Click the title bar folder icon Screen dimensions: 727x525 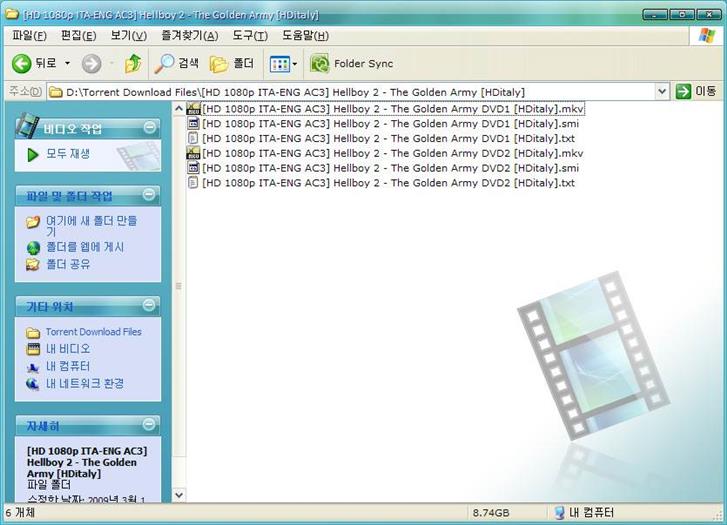[x=12, y=14]
